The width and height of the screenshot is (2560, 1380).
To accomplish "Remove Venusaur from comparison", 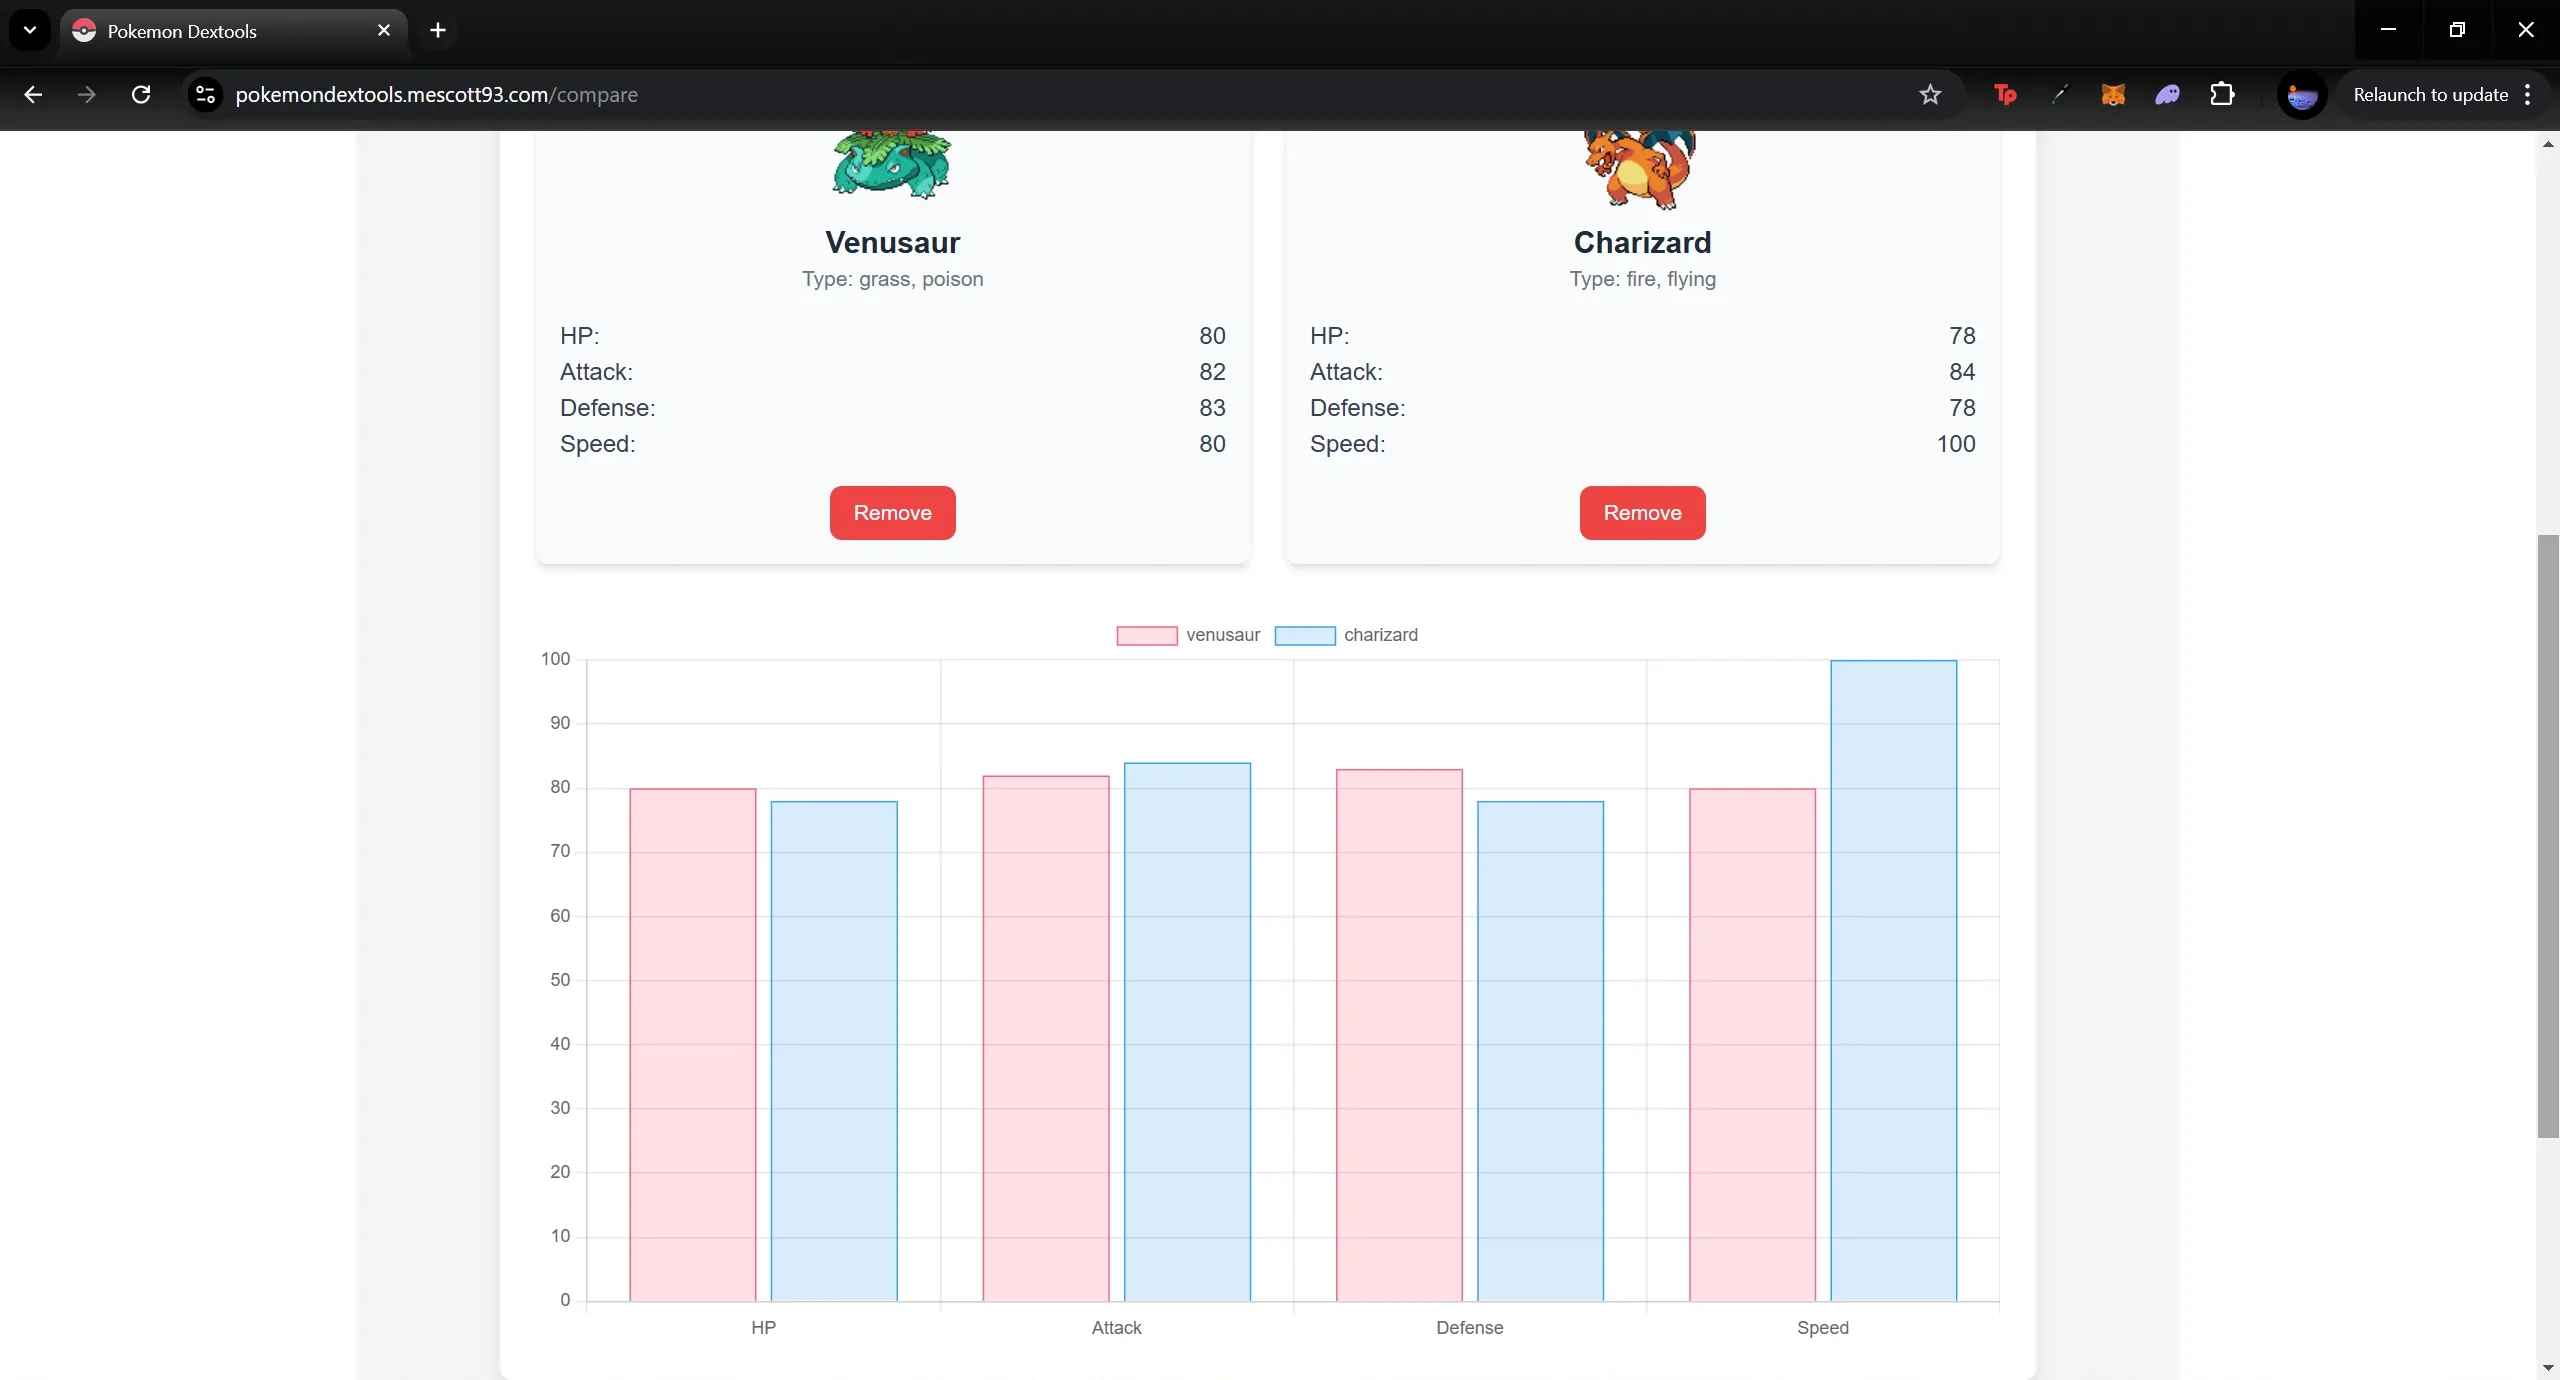I will click(892, 513).
